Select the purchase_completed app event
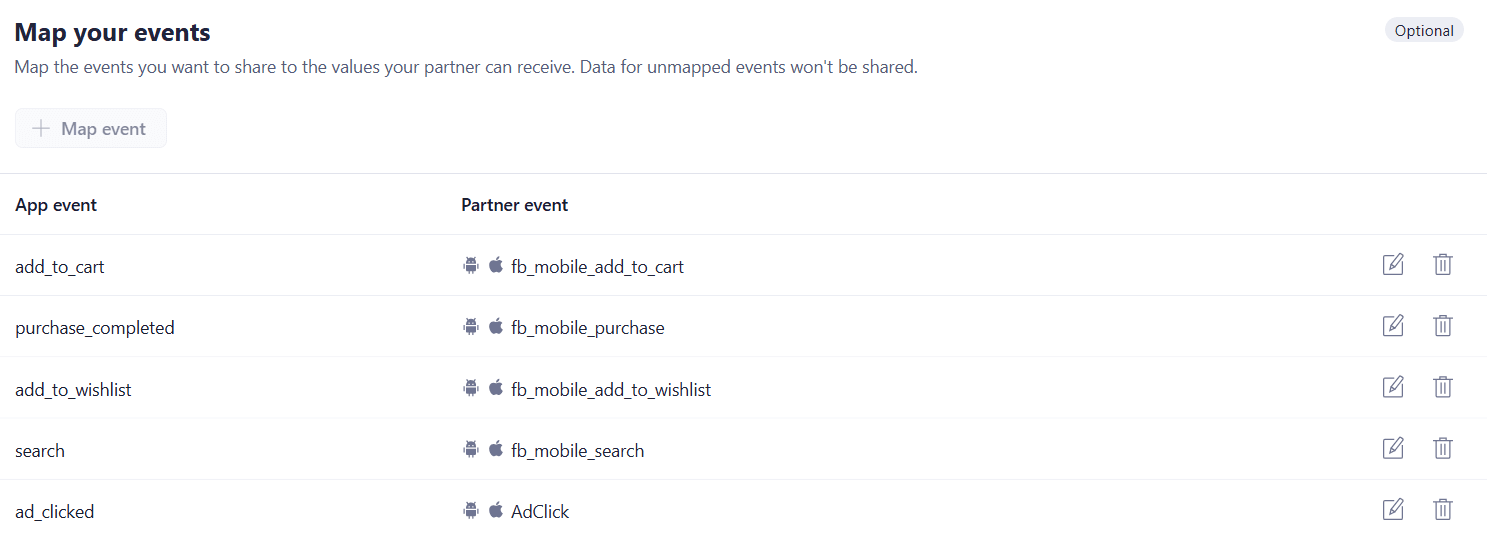1487x538 pixels. click(x=95, y=328)
